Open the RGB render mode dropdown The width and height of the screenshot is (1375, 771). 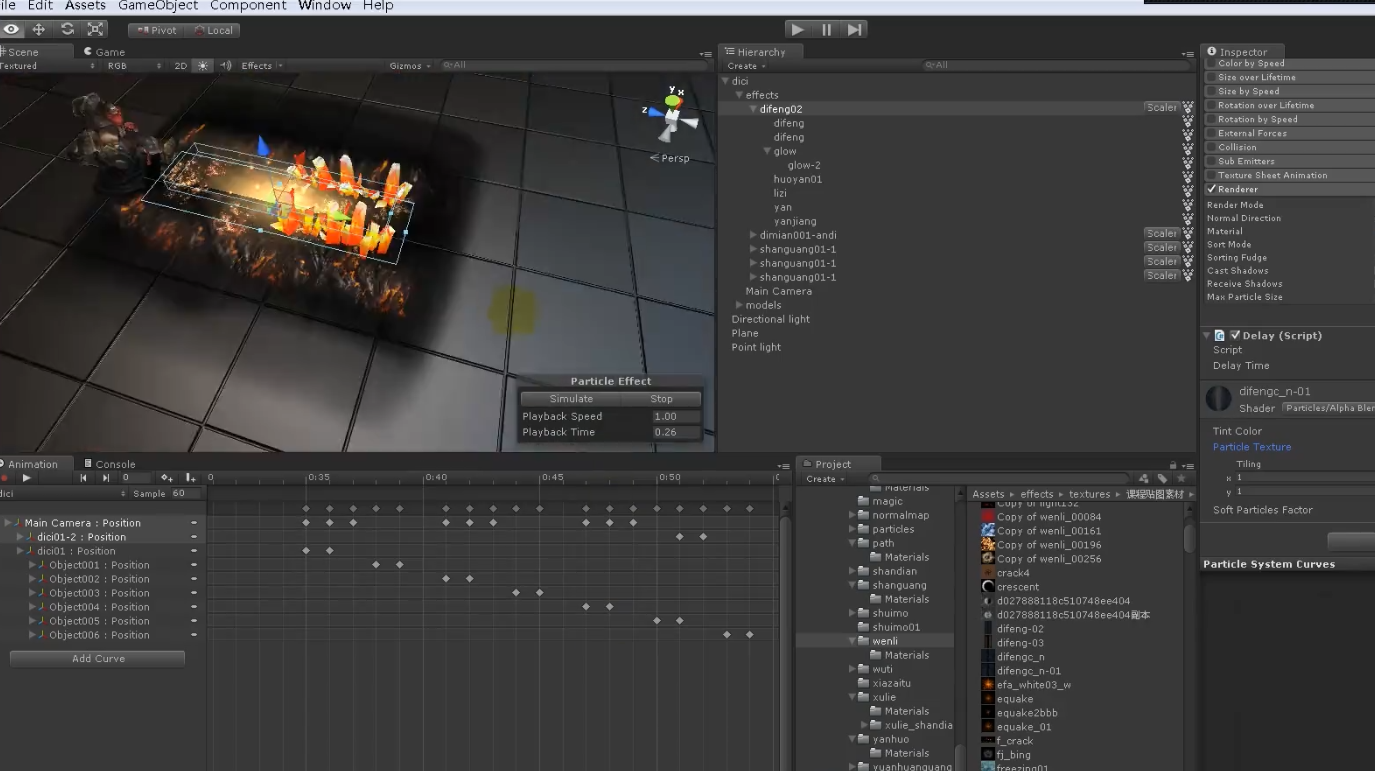(x=134, y=66)
